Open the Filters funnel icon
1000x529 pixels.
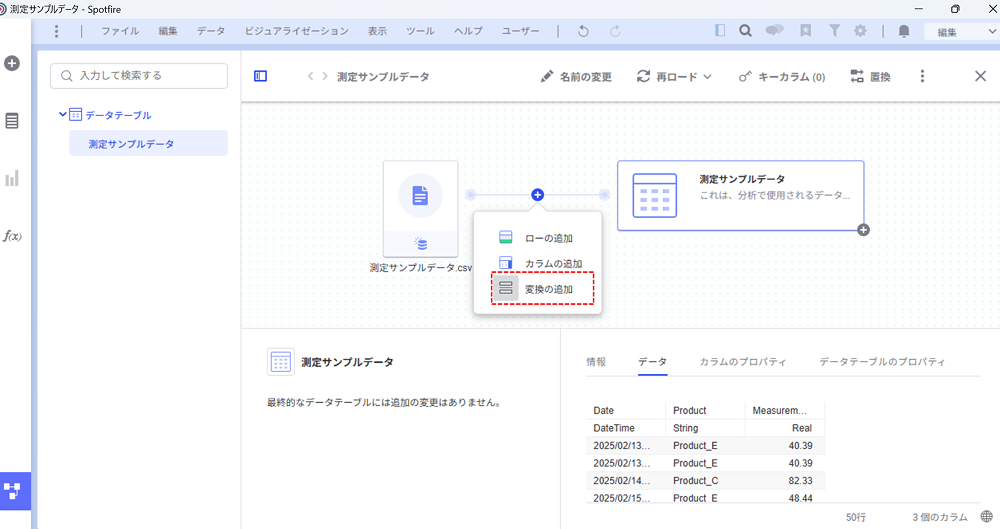click(x=834, y=30)
